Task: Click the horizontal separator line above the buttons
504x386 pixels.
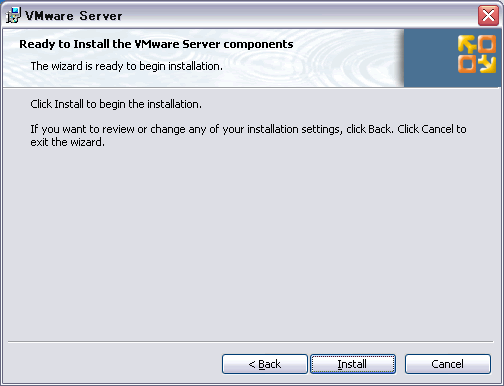Action: (250, 341)
